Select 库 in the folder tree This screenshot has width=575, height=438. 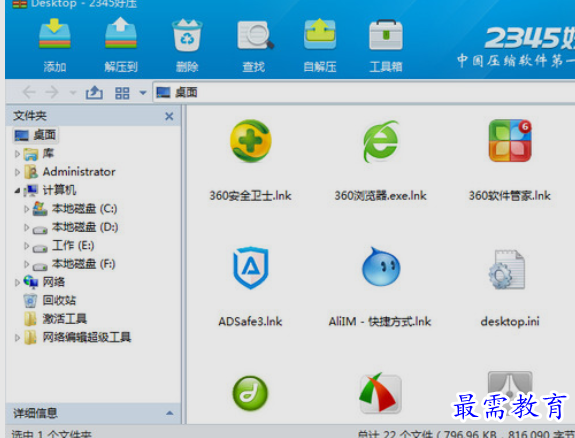tap(39, 154)
